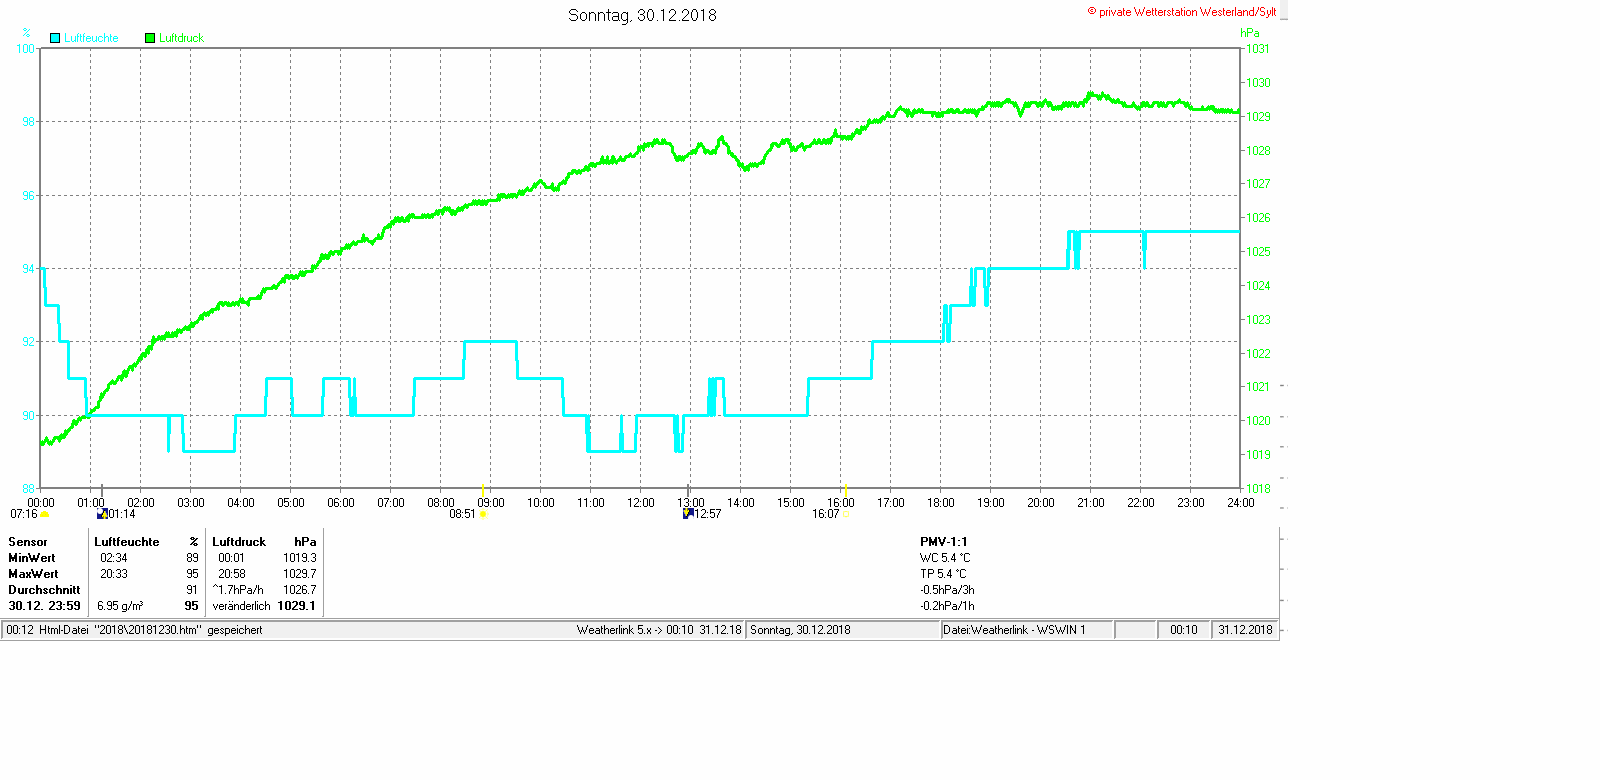Screen dimensions: 1600x780
Task: Click the '31.12.2018' date cell in status bar
Action: click(1245, 630)
